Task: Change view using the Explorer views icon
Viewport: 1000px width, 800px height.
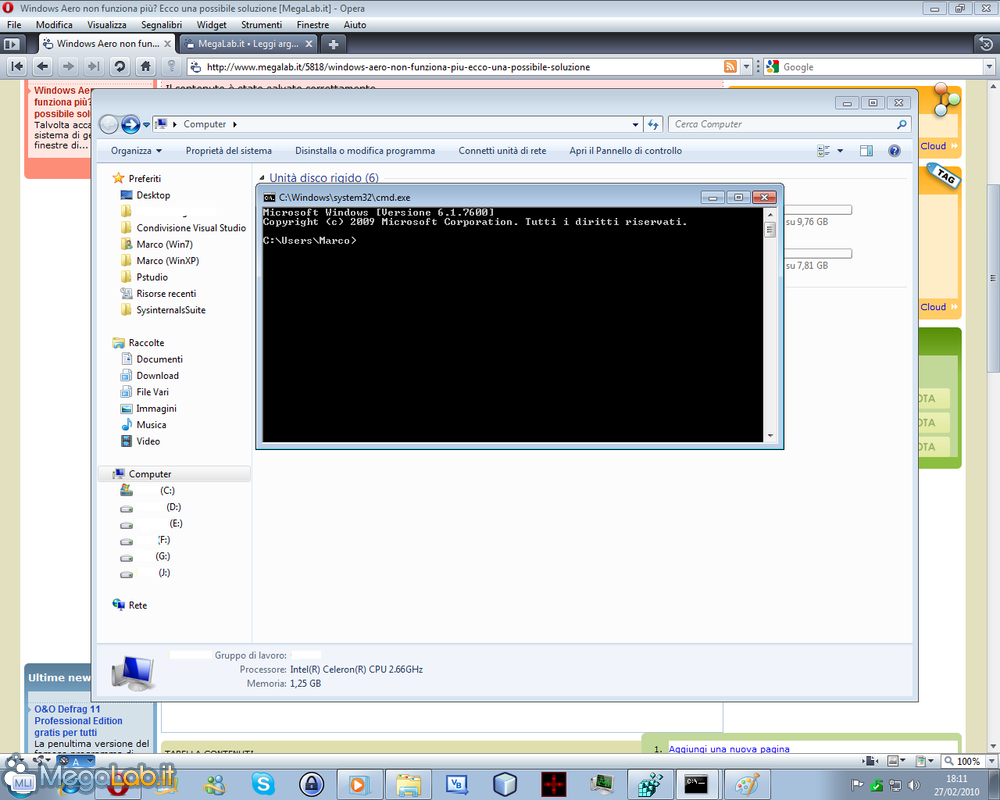Action: [x=824, y=151]
